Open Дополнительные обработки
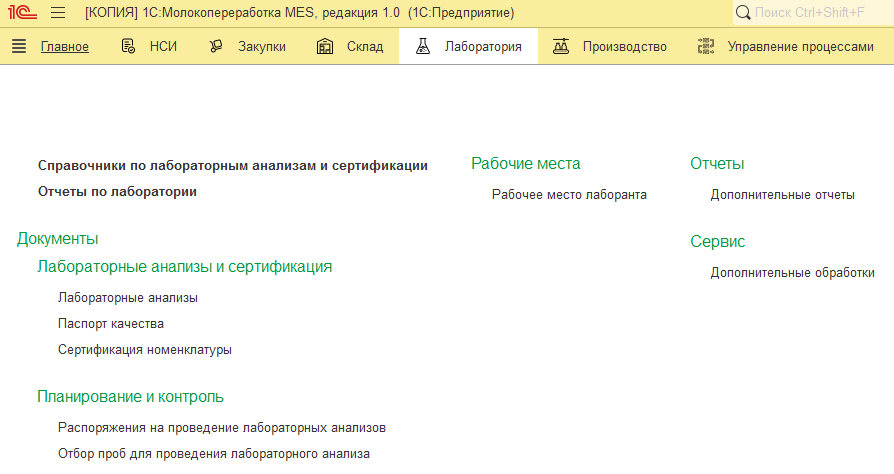 click(793, 273)
